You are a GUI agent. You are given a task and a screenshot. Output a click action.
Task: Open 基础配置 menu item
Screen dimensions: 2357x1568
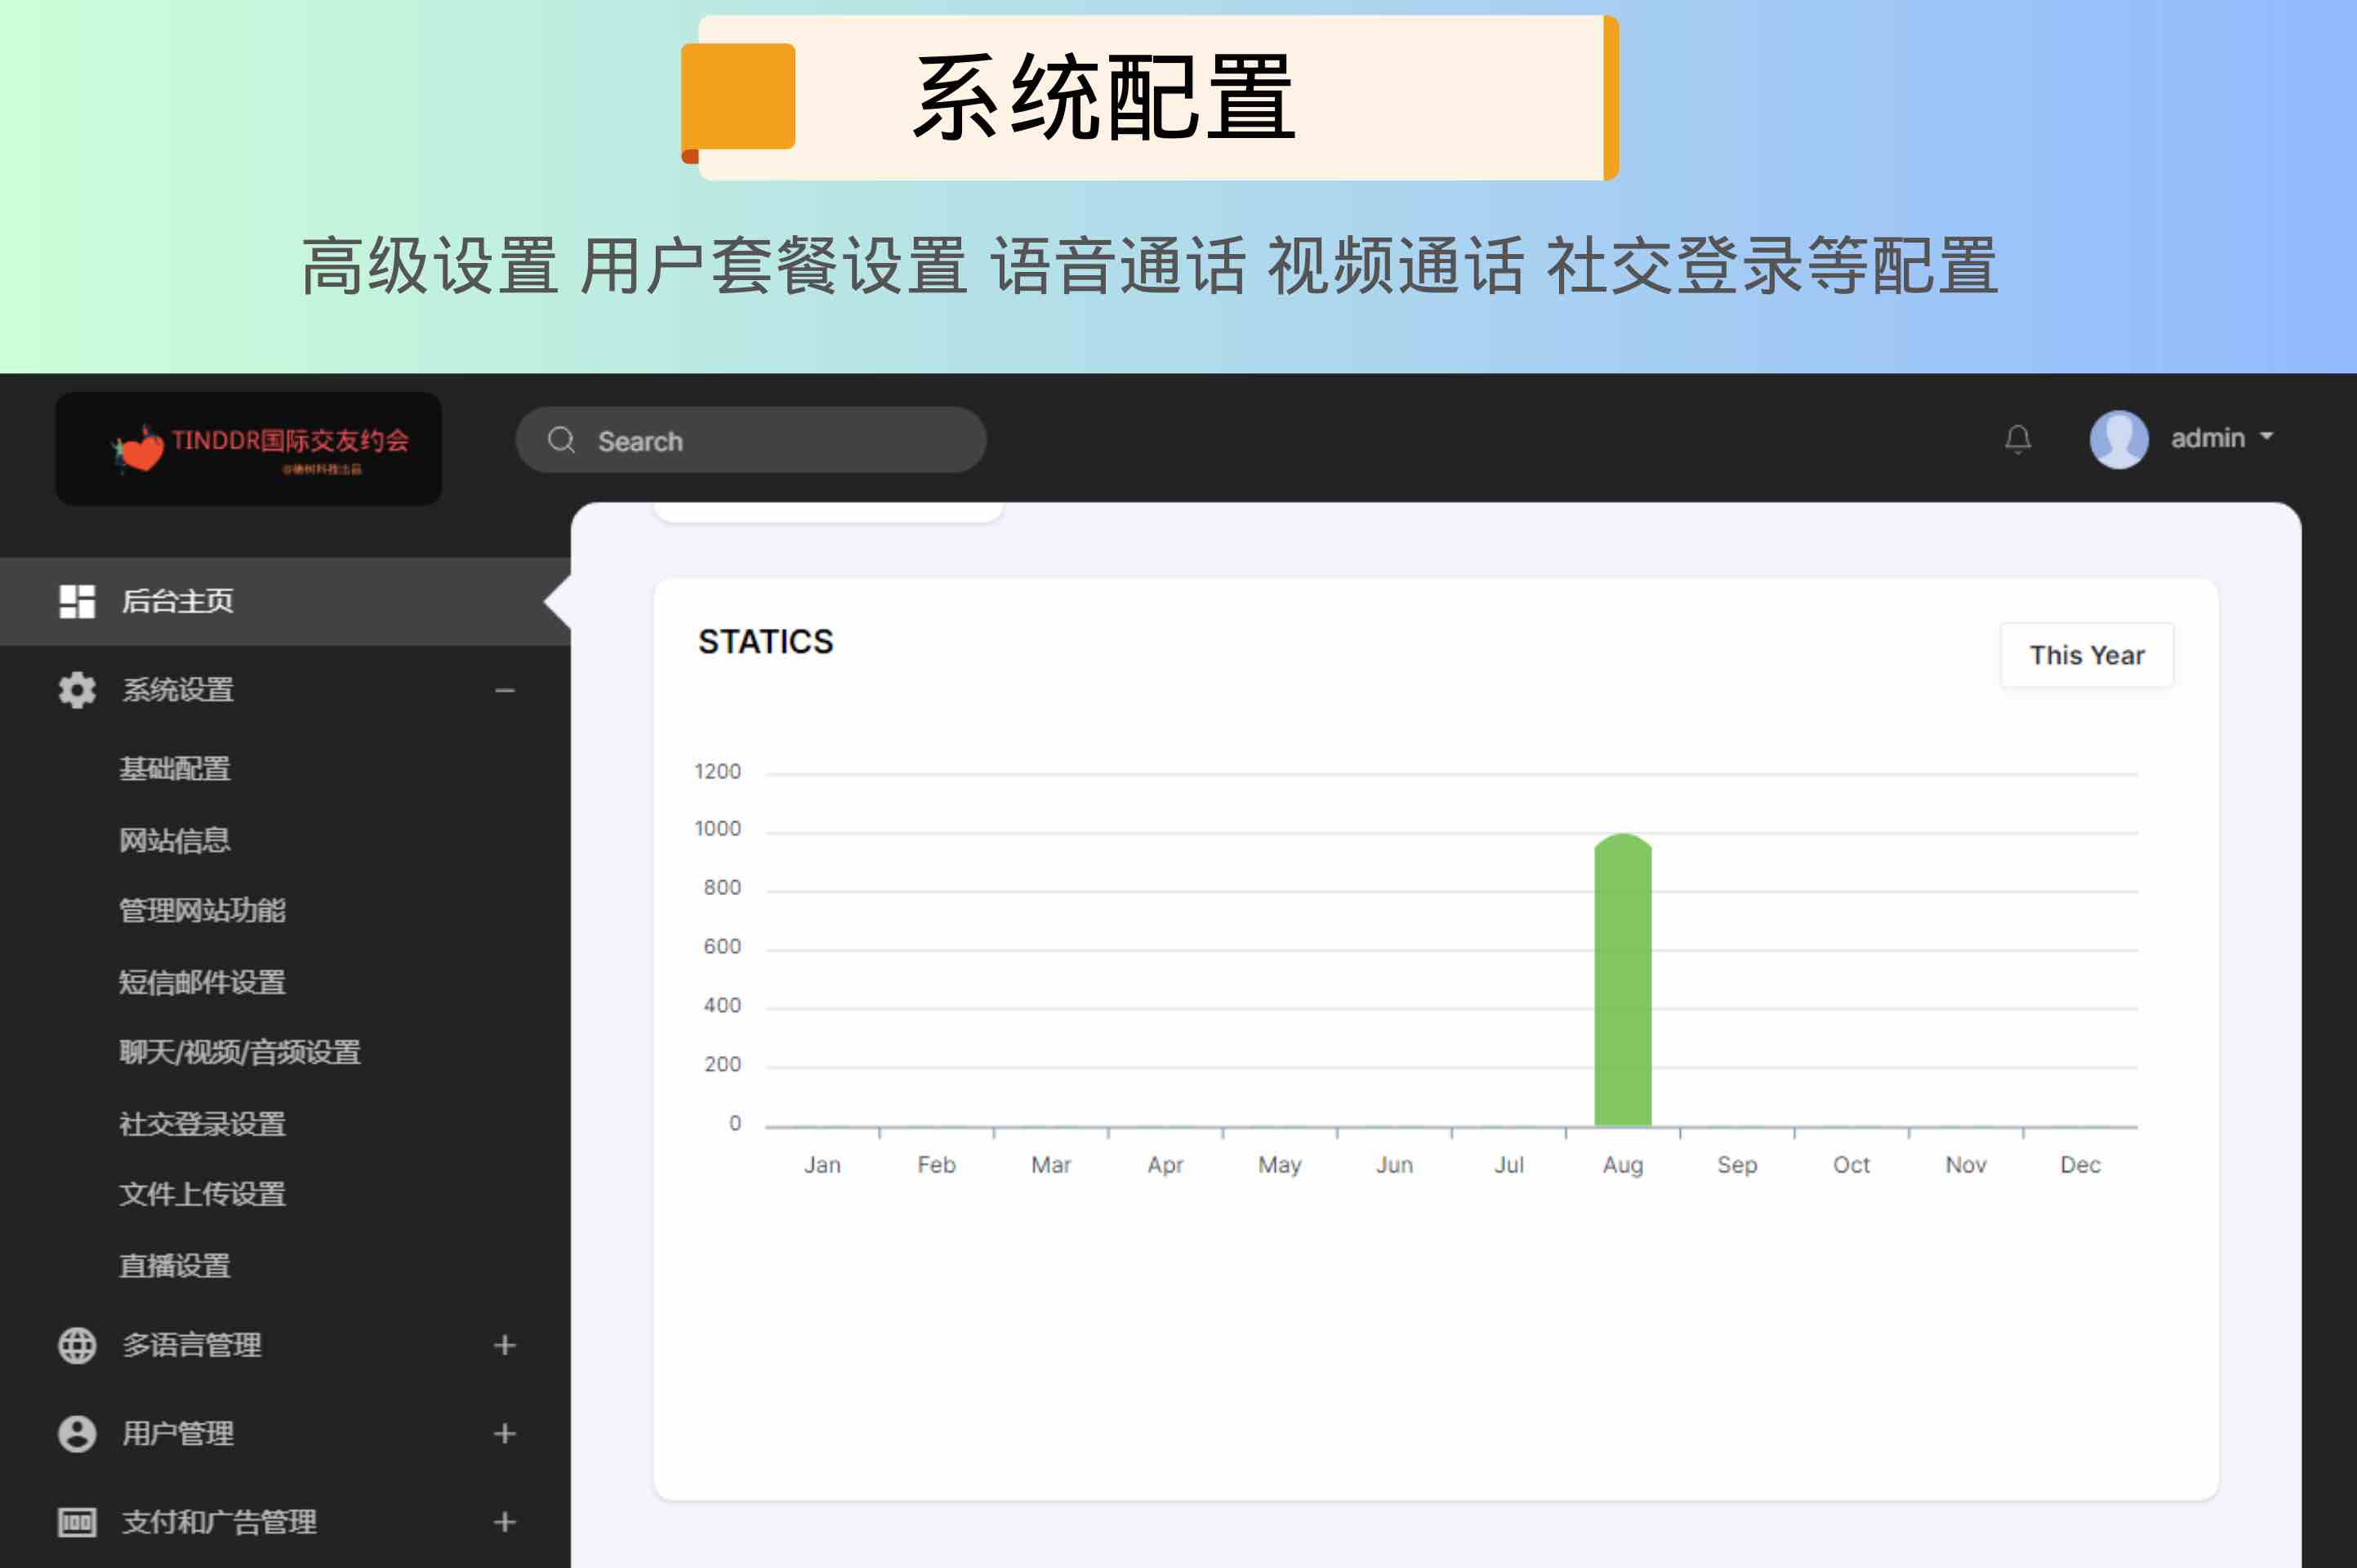[175, 768]
